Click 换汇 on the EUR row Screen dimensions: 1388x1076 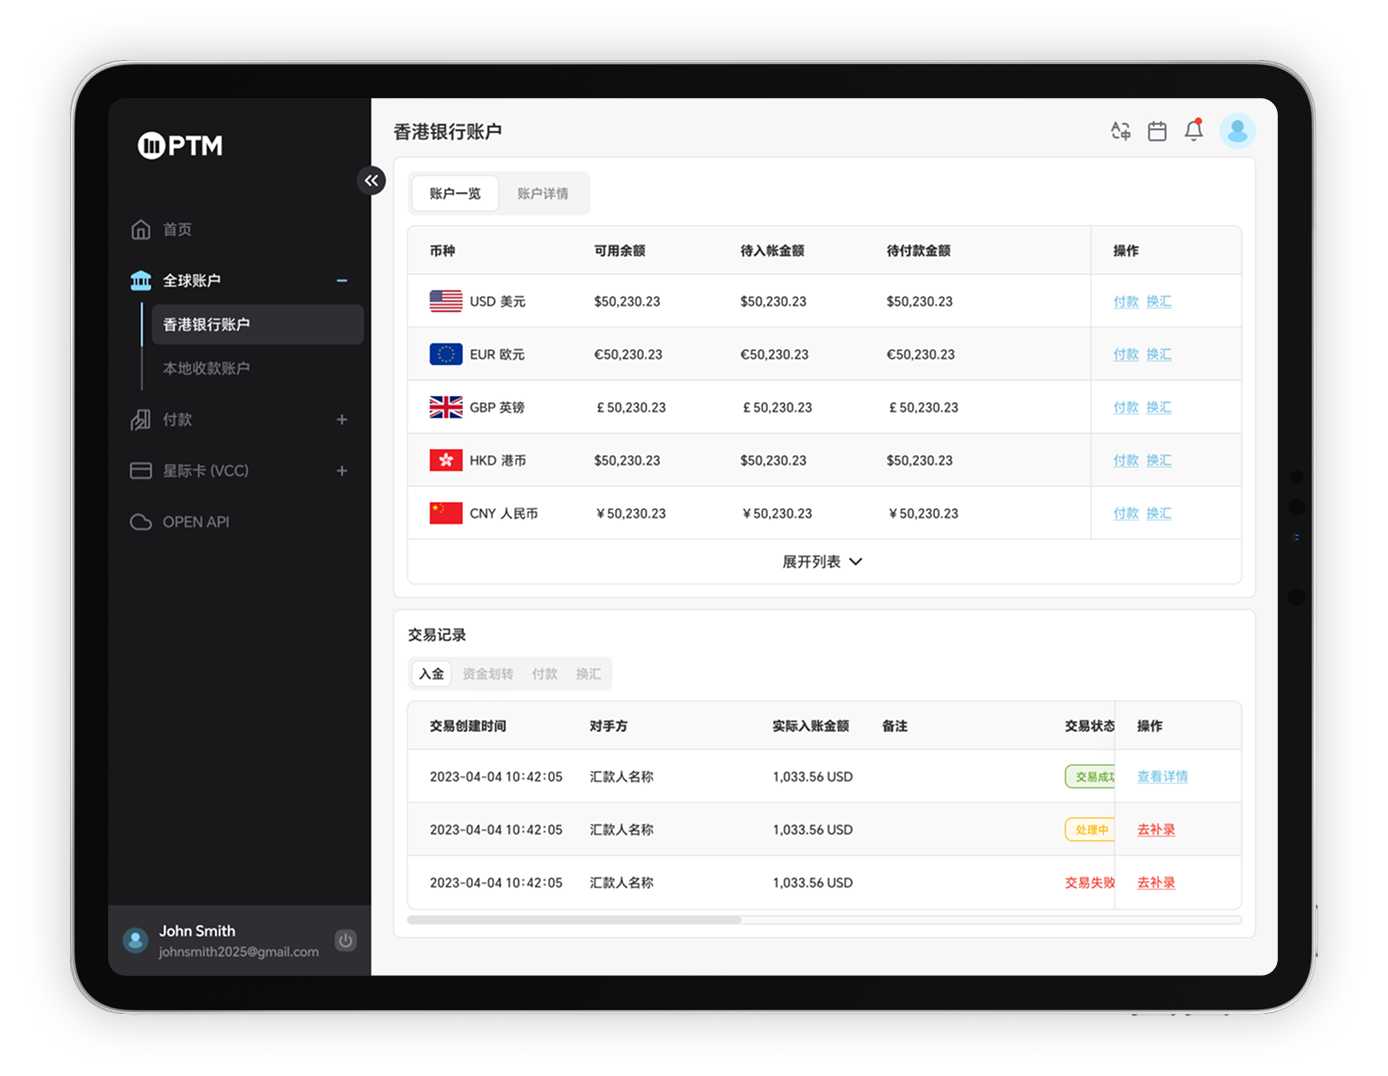1158,353
